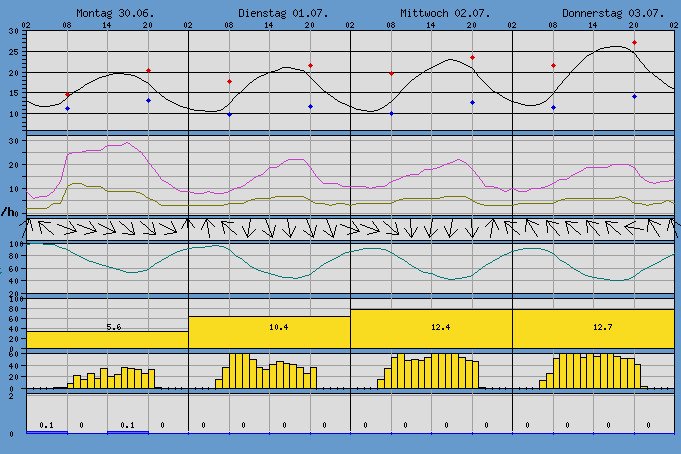Click the yellow bar labeled 5.6
The height and width of the screenshot is (454, 681).
(x=108, y=339)
